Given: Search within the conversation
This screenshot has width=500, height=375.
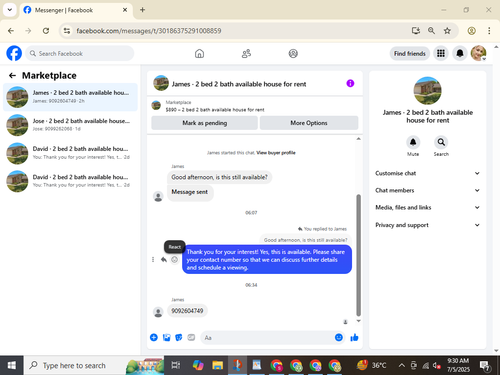Looking at the screenshot, I should pos(441,142).
